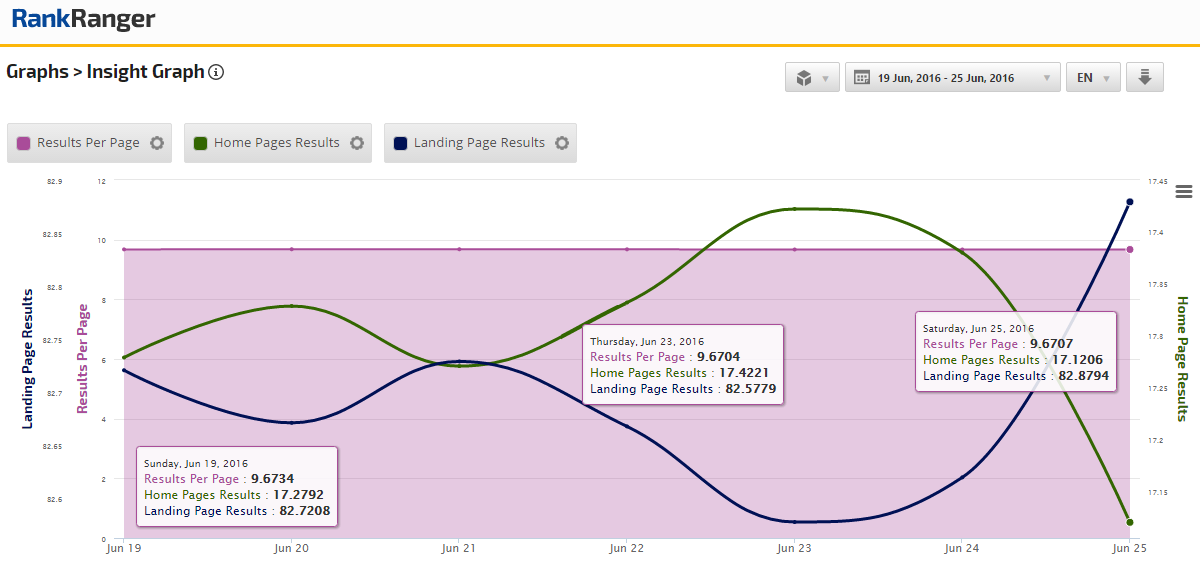Click the green Home Pages Results swatch

point(201,143)
